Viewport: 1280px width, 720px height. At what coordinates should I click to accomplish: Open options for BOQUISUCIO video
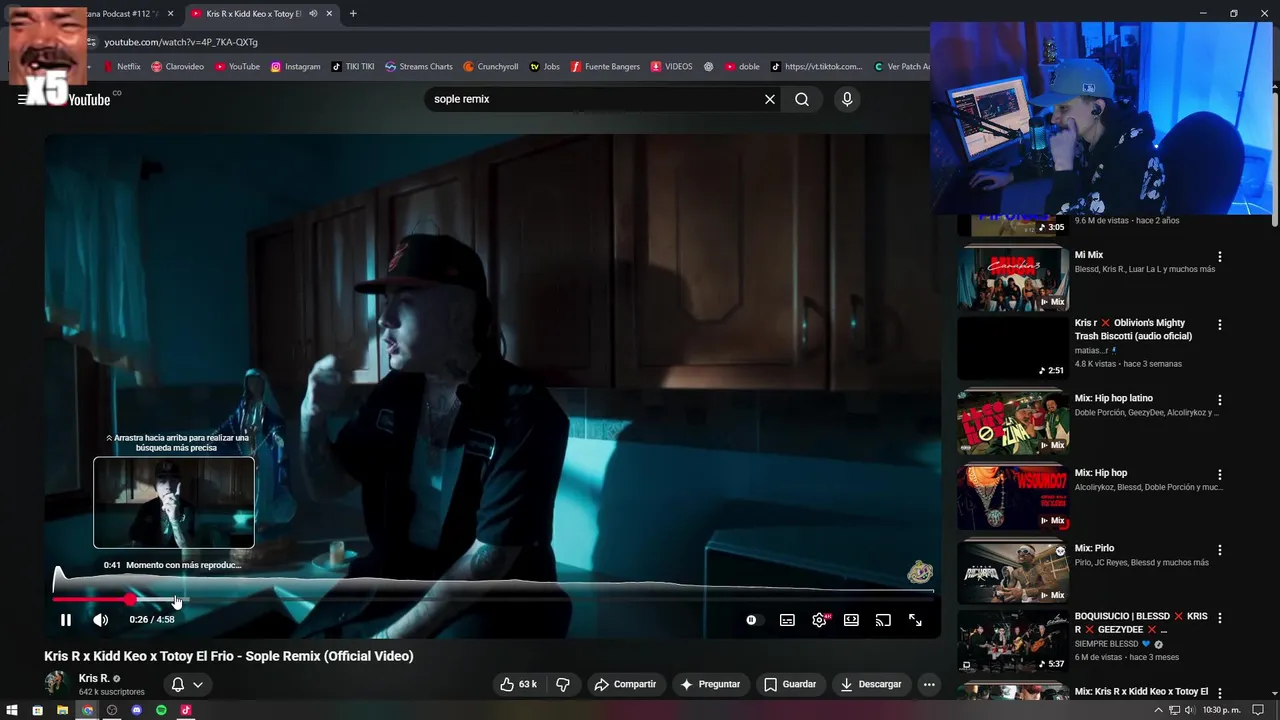coord(1219,618)
